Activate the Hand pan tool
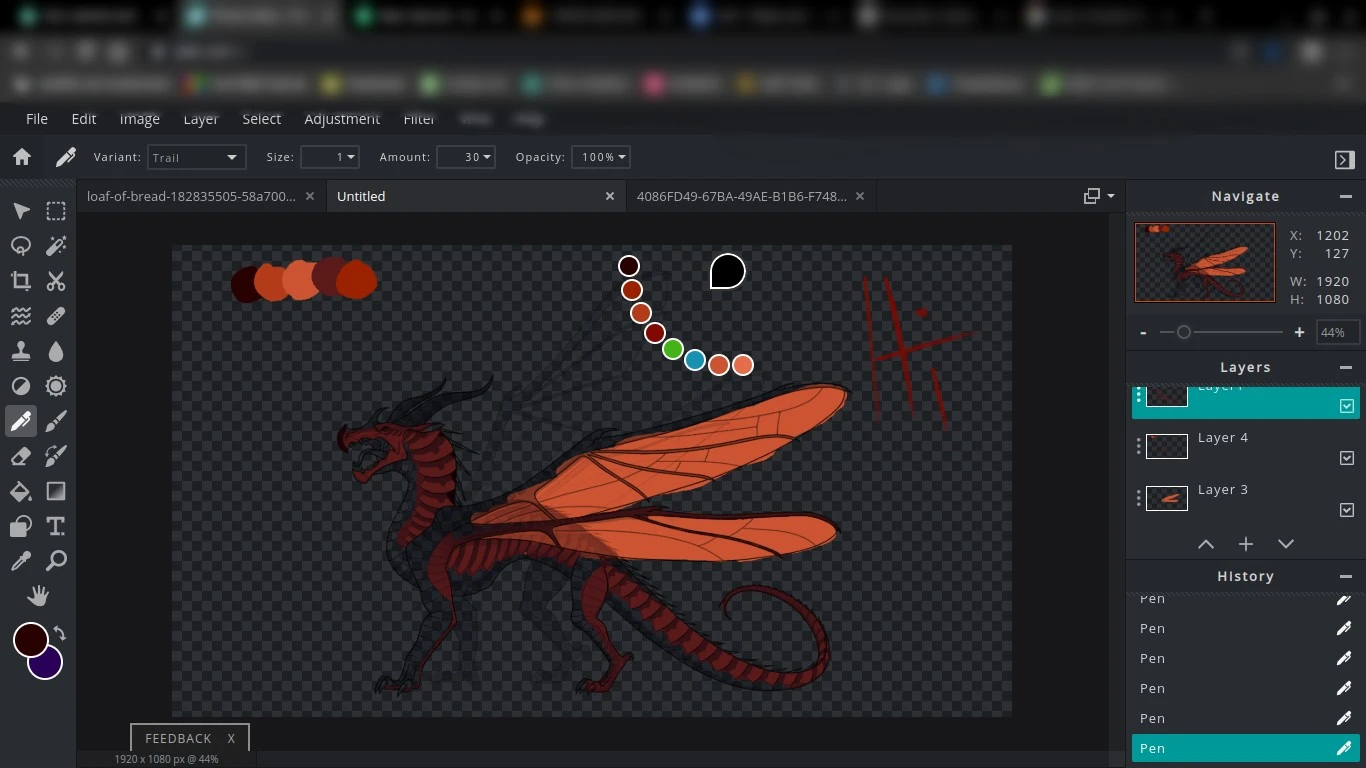This screenshot has height=768, width=1366. coord(38,597)
